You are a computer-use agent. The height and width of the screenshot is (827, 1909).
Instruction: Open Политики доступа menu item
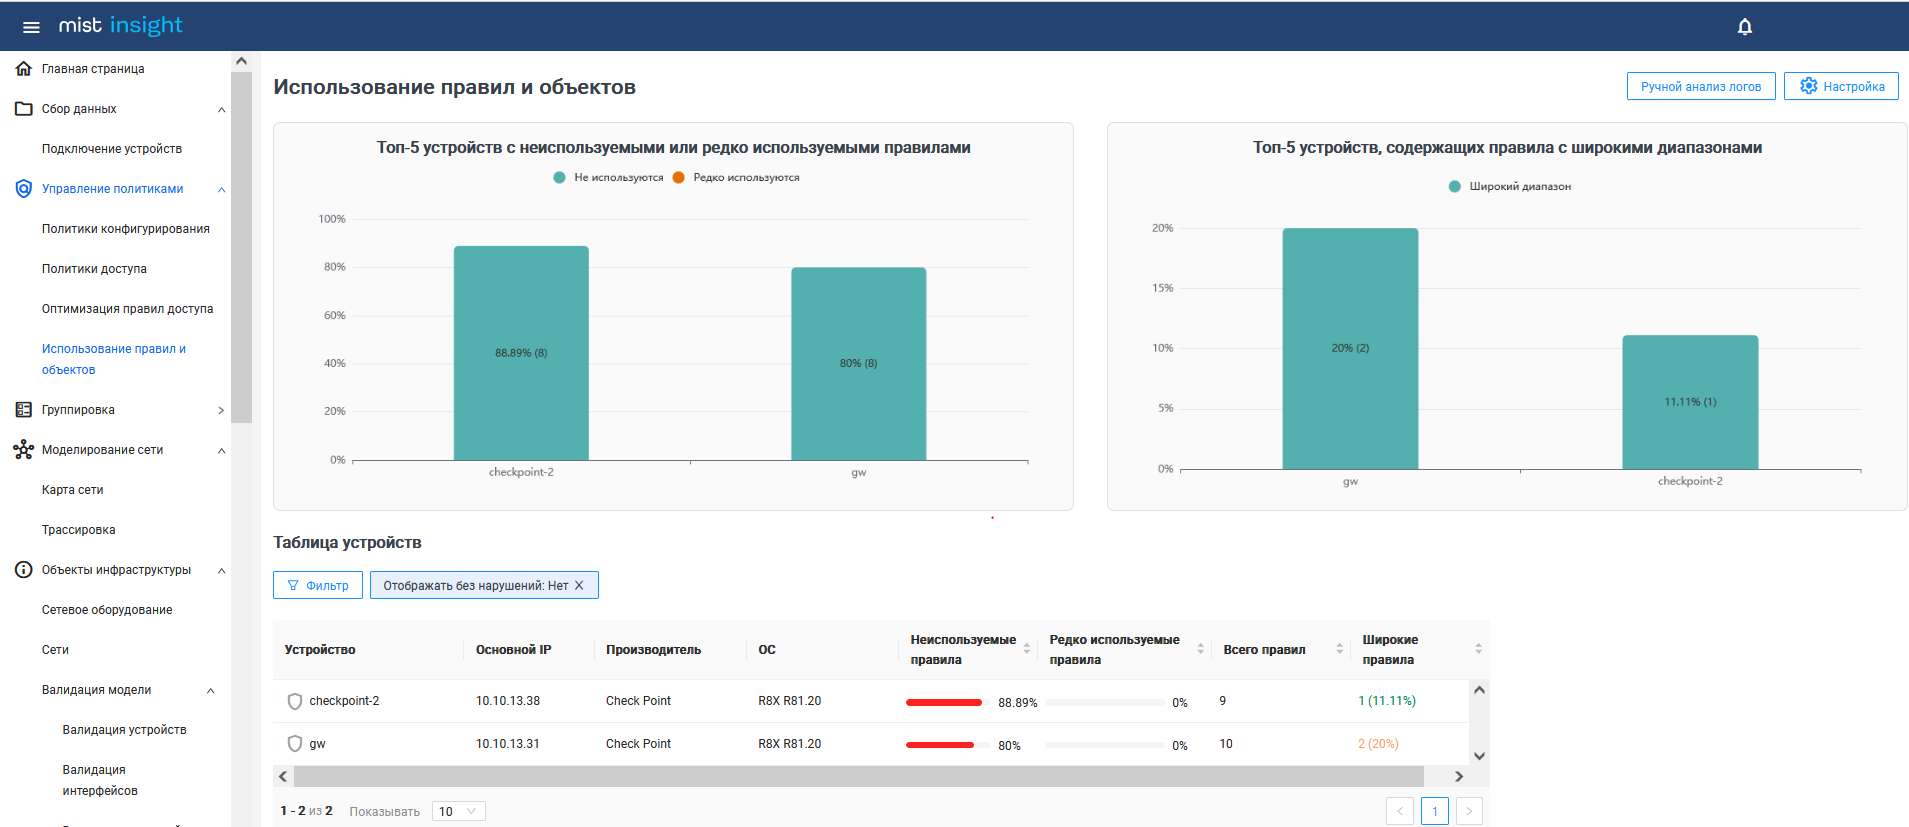(x=94, y=269)
